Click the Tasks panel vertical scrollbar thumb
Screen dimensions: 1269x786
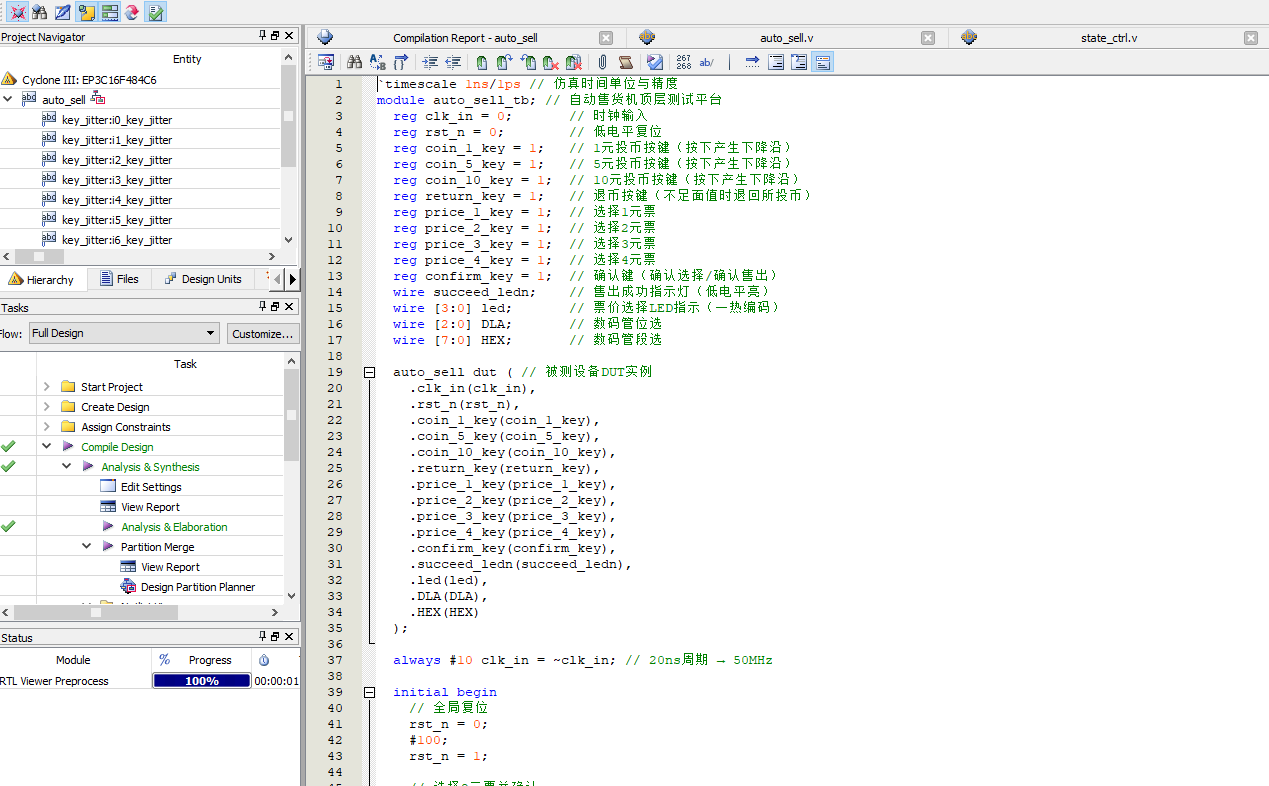[291, 415]
